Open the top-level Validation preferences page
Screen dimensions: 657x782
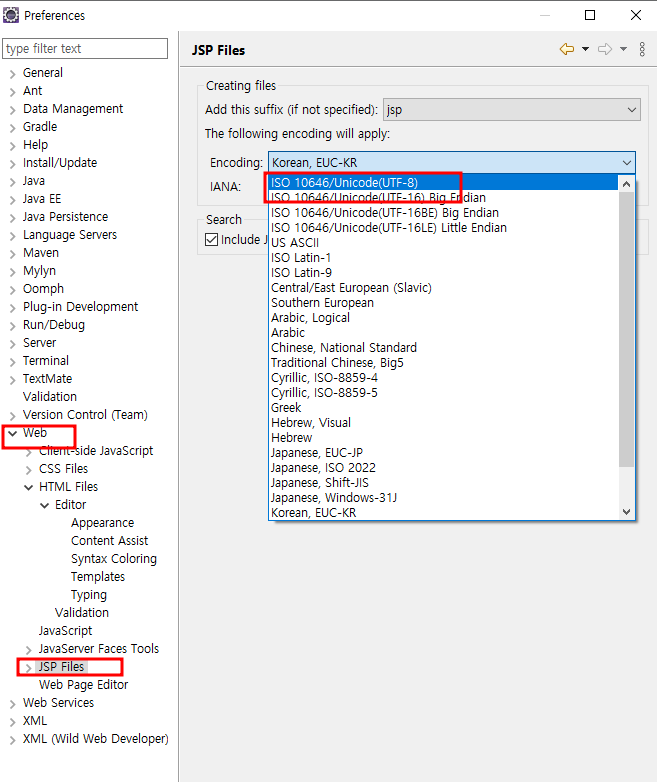point(50,396)
